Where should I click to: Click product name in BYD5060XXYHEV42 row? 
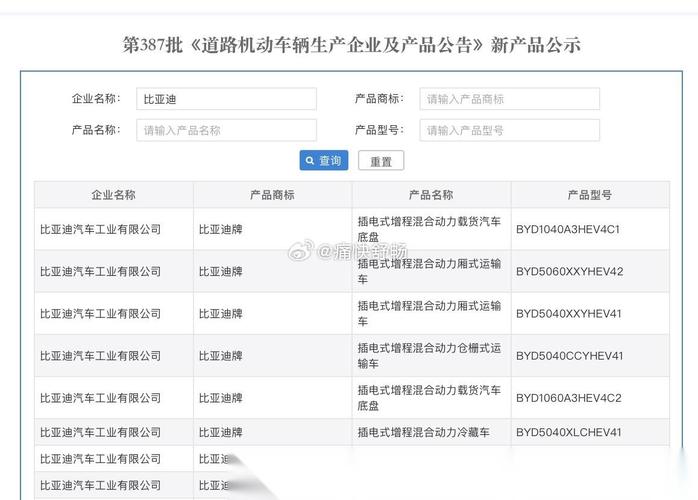coord(429,271)
